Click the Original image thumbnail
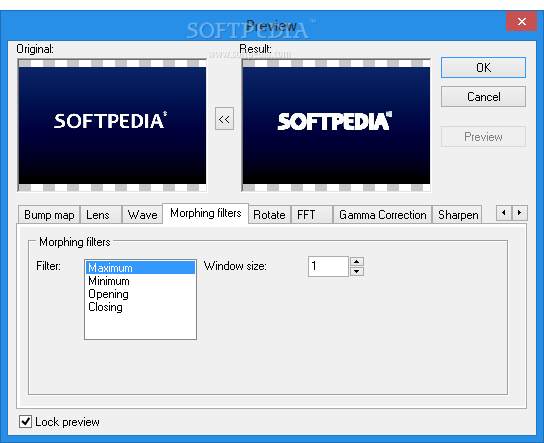This screenshot has width=544, height=443. click(112, 125)
